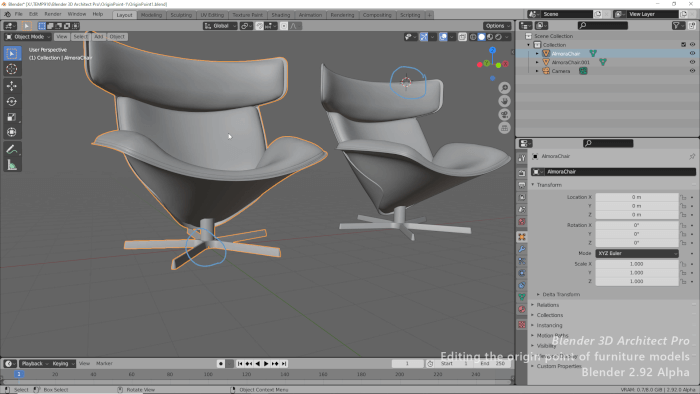Select the Transform tool
The image size is (700, 394).
pos(12,132)
